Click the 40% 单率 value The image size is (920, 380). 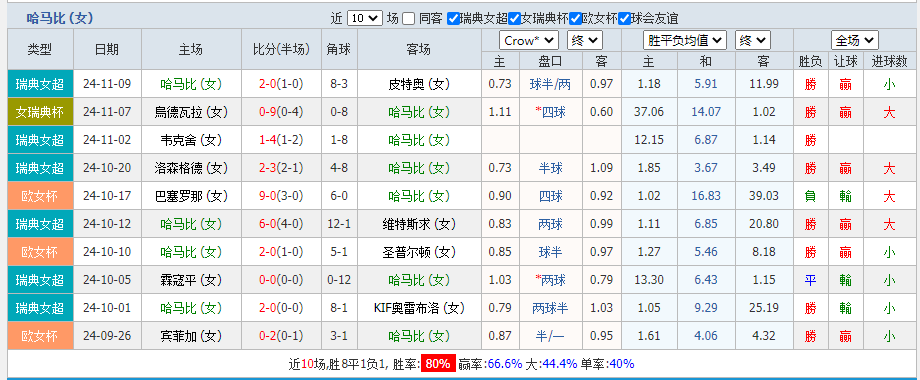pos(622,364)
